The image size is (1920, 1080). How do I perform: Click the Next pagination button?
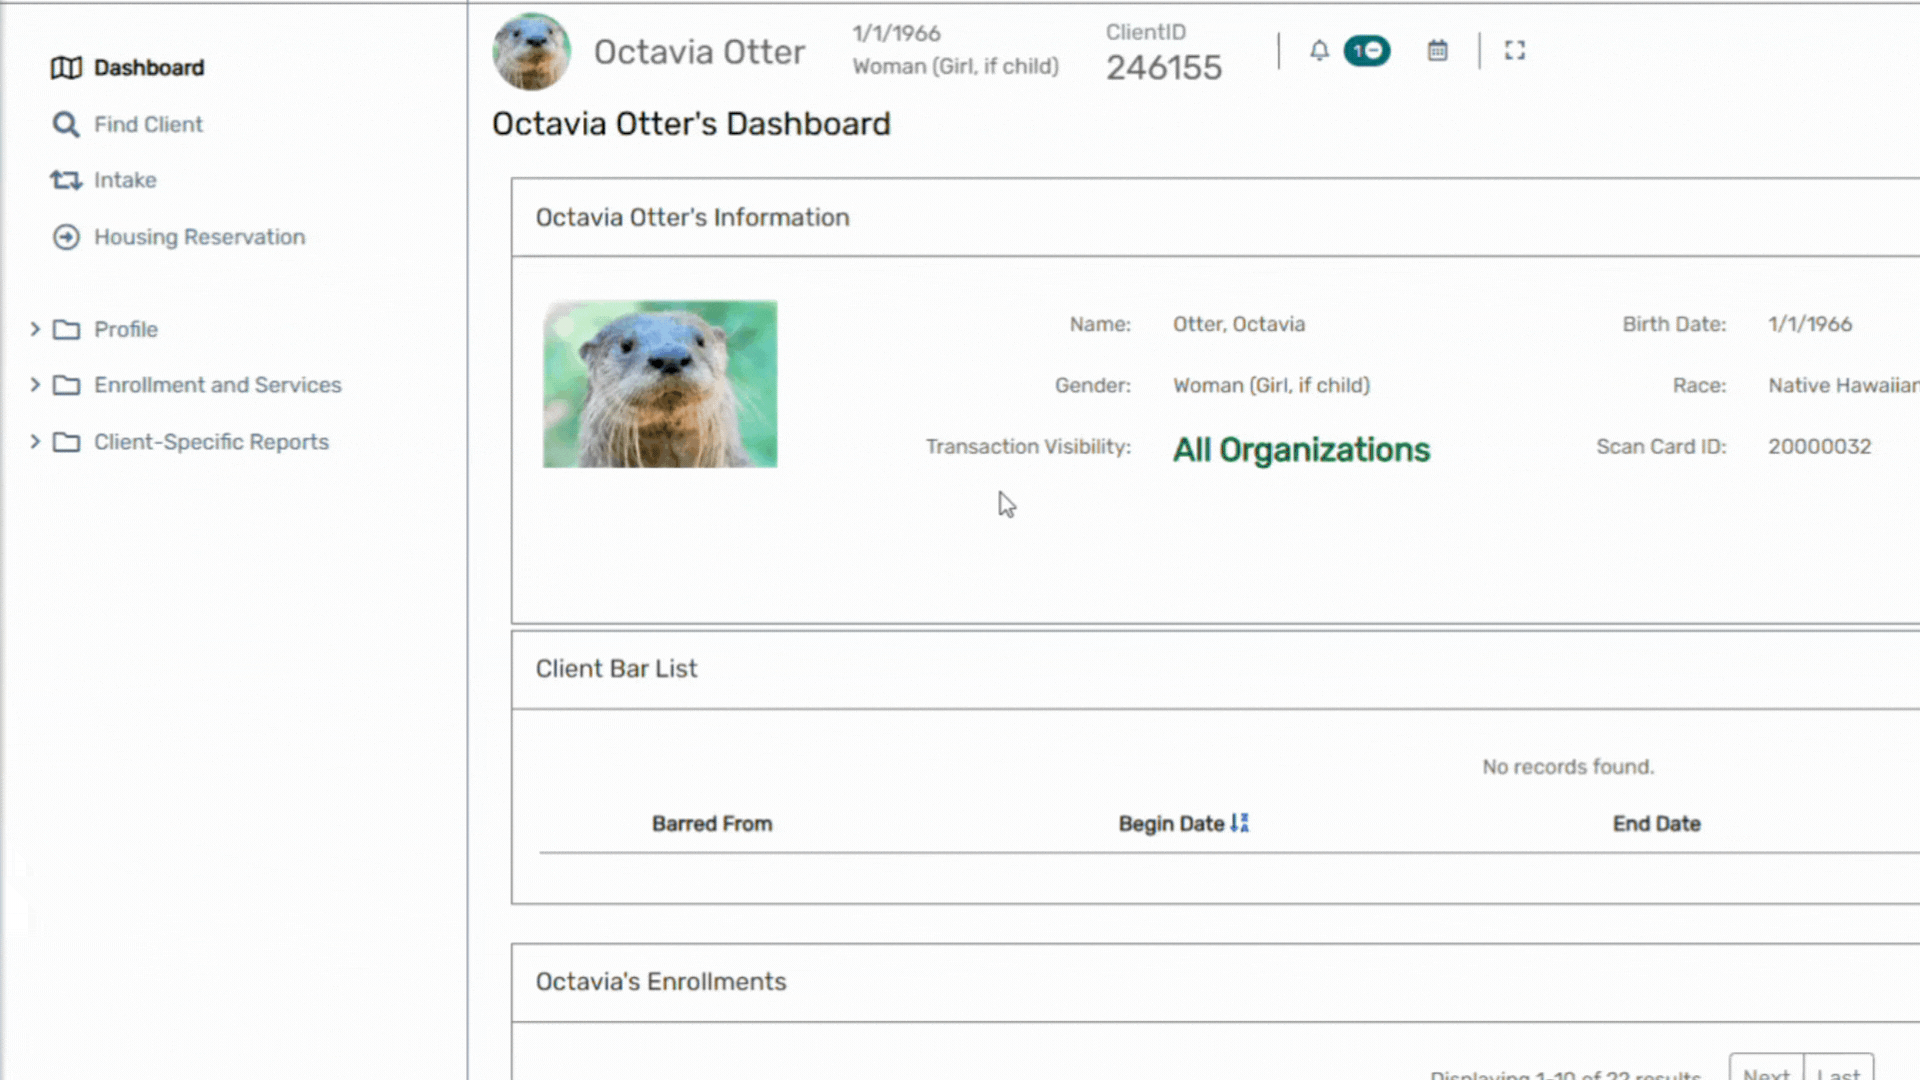pyautogui.click(x=1766, y=1070)
